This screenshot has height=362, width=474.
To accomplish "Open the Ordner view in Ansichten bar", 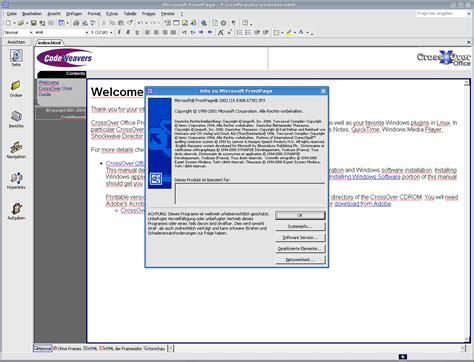I will click(16, 88).
